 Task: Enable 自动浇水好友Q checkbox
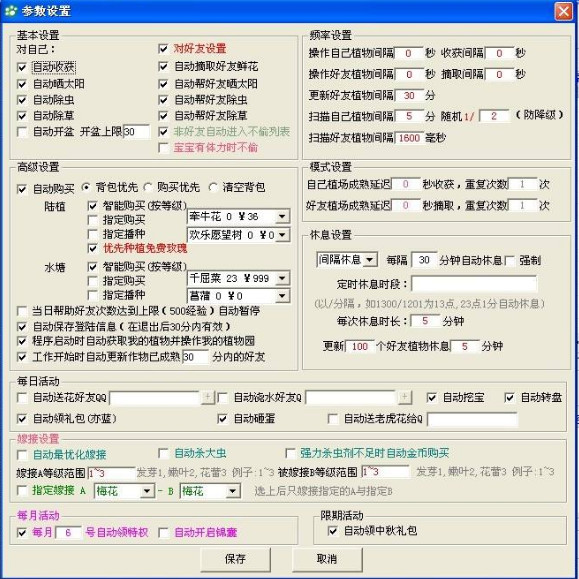[223, 398]
